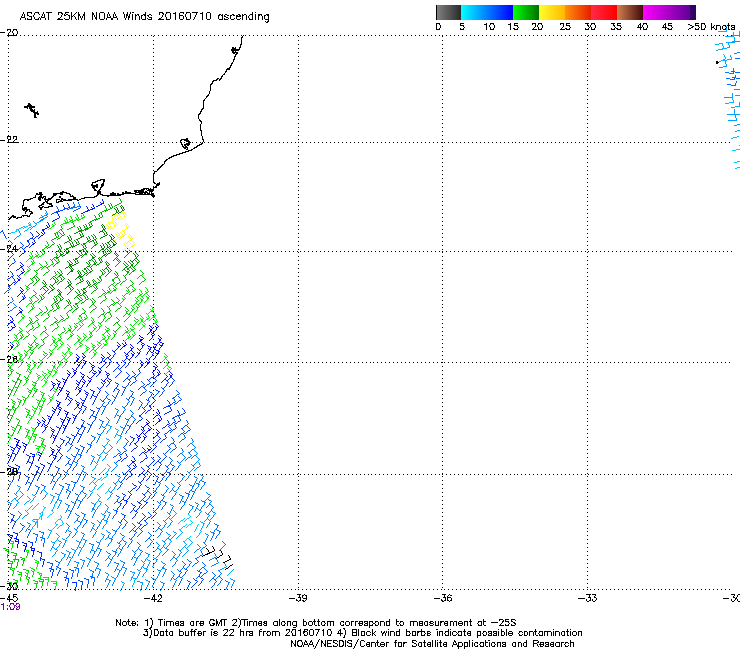Click the brown 35-40 knots legend swatch
The image size is (740, 650).
point(630,12)
